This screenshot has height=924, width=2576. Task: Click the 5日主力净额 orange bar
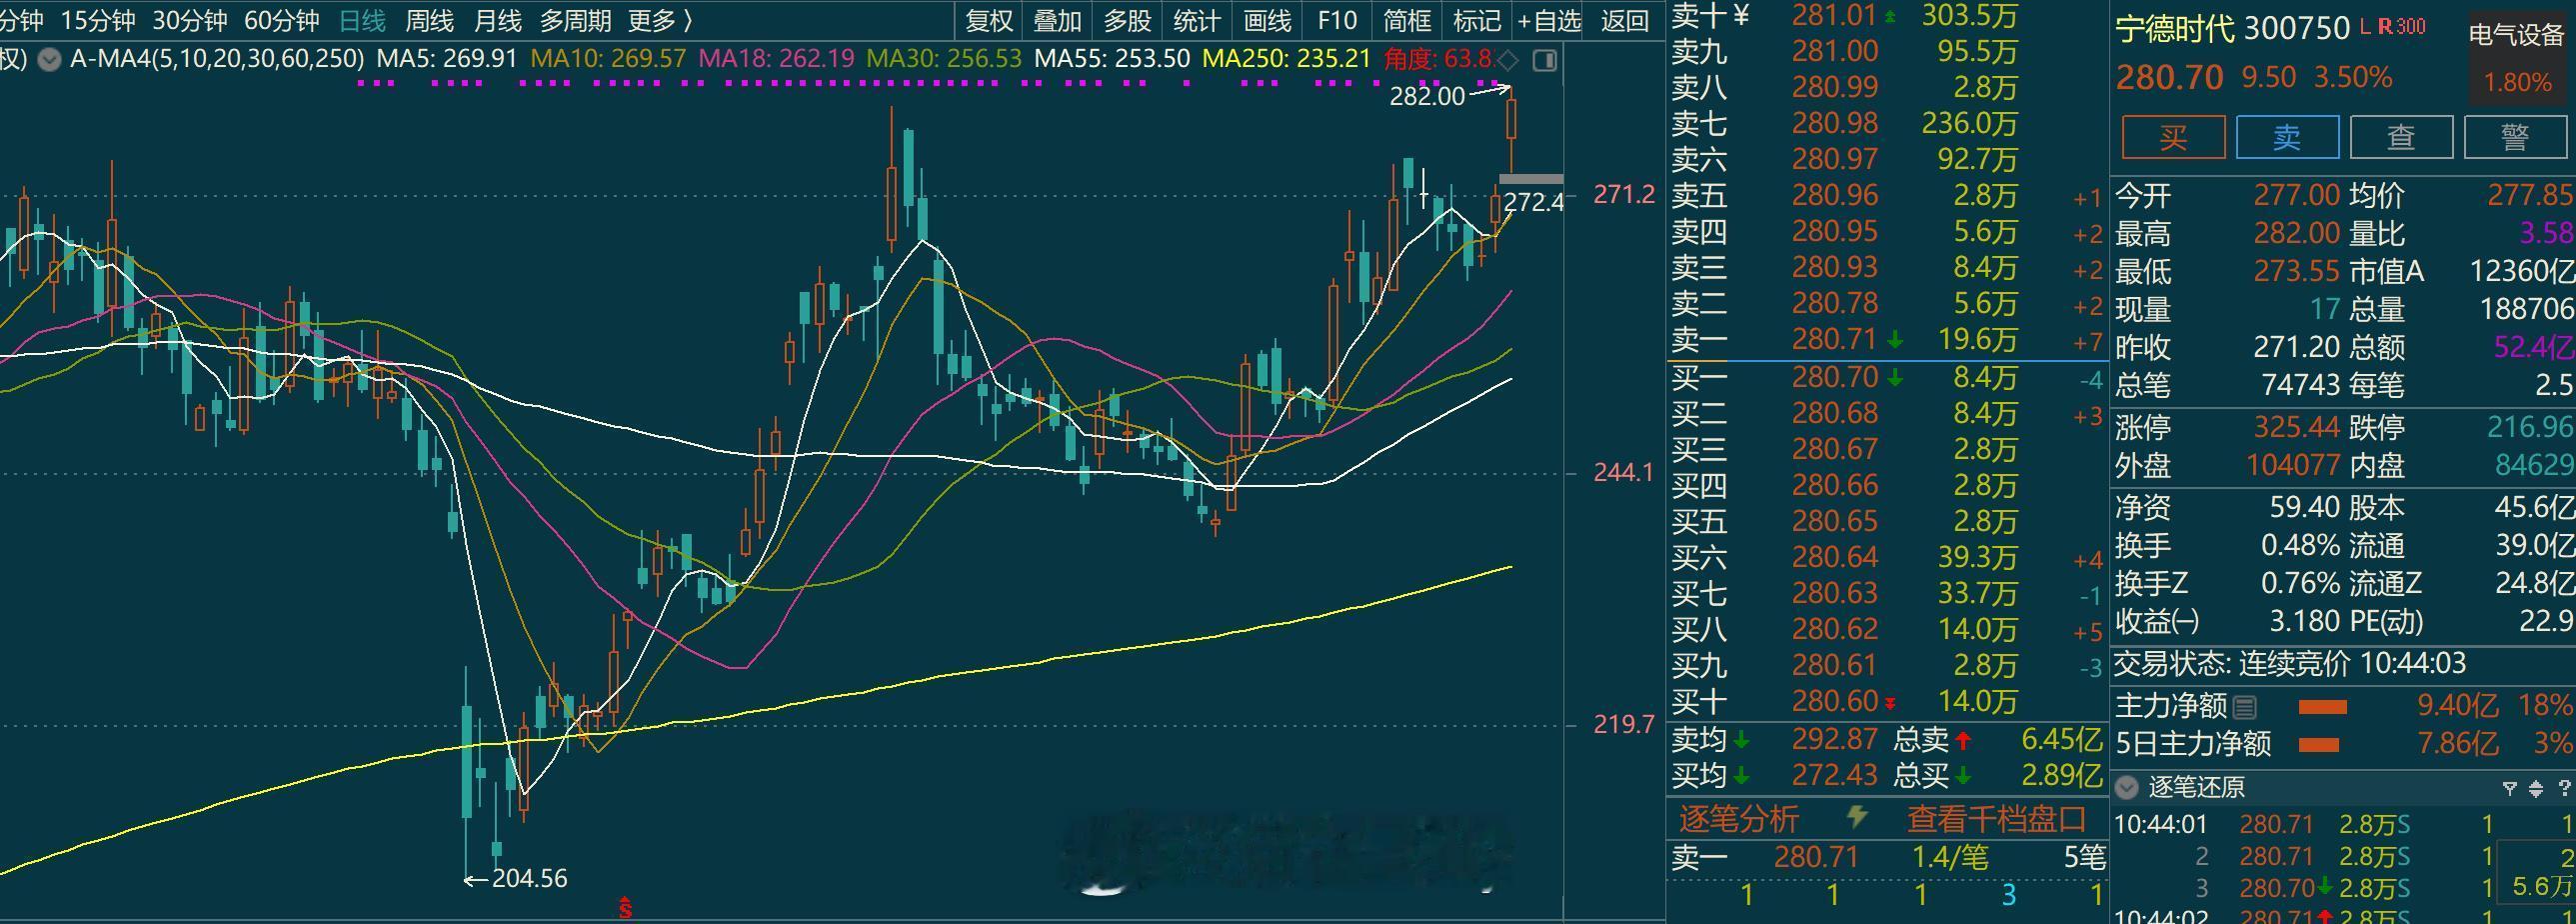pos(2319,745)
